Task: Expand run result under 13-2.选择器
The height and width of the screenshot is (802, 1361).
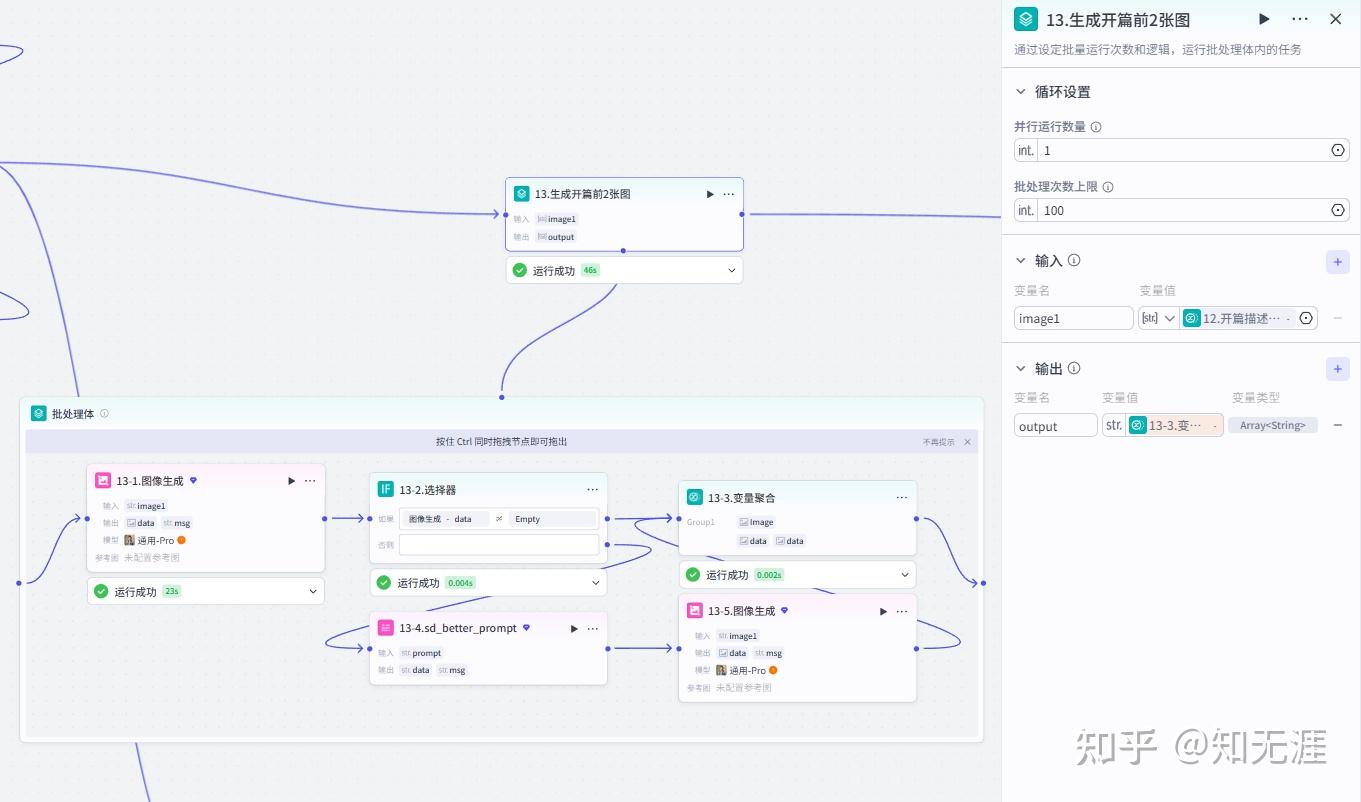Action: (595, 582)
